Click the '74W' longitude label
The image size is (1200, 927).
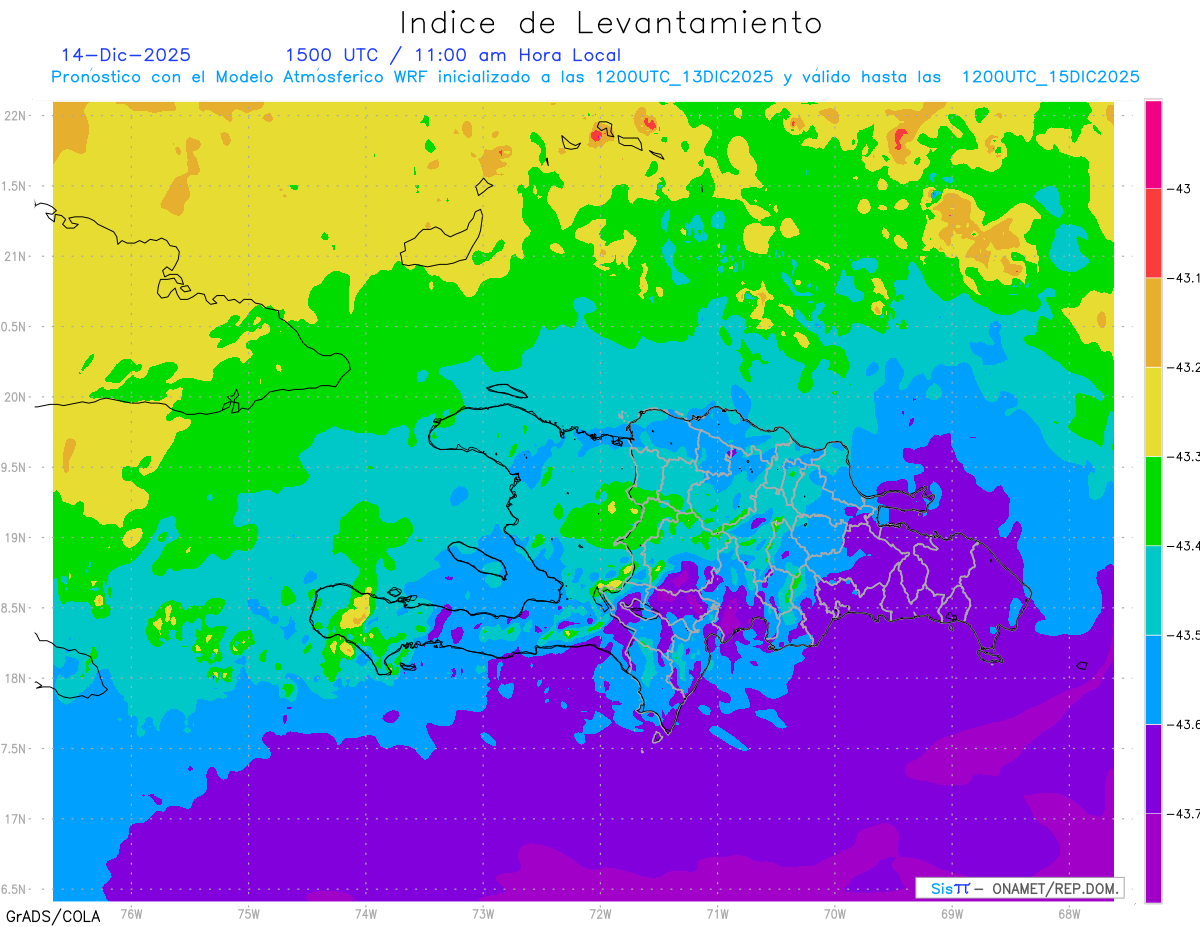[366, 913]
